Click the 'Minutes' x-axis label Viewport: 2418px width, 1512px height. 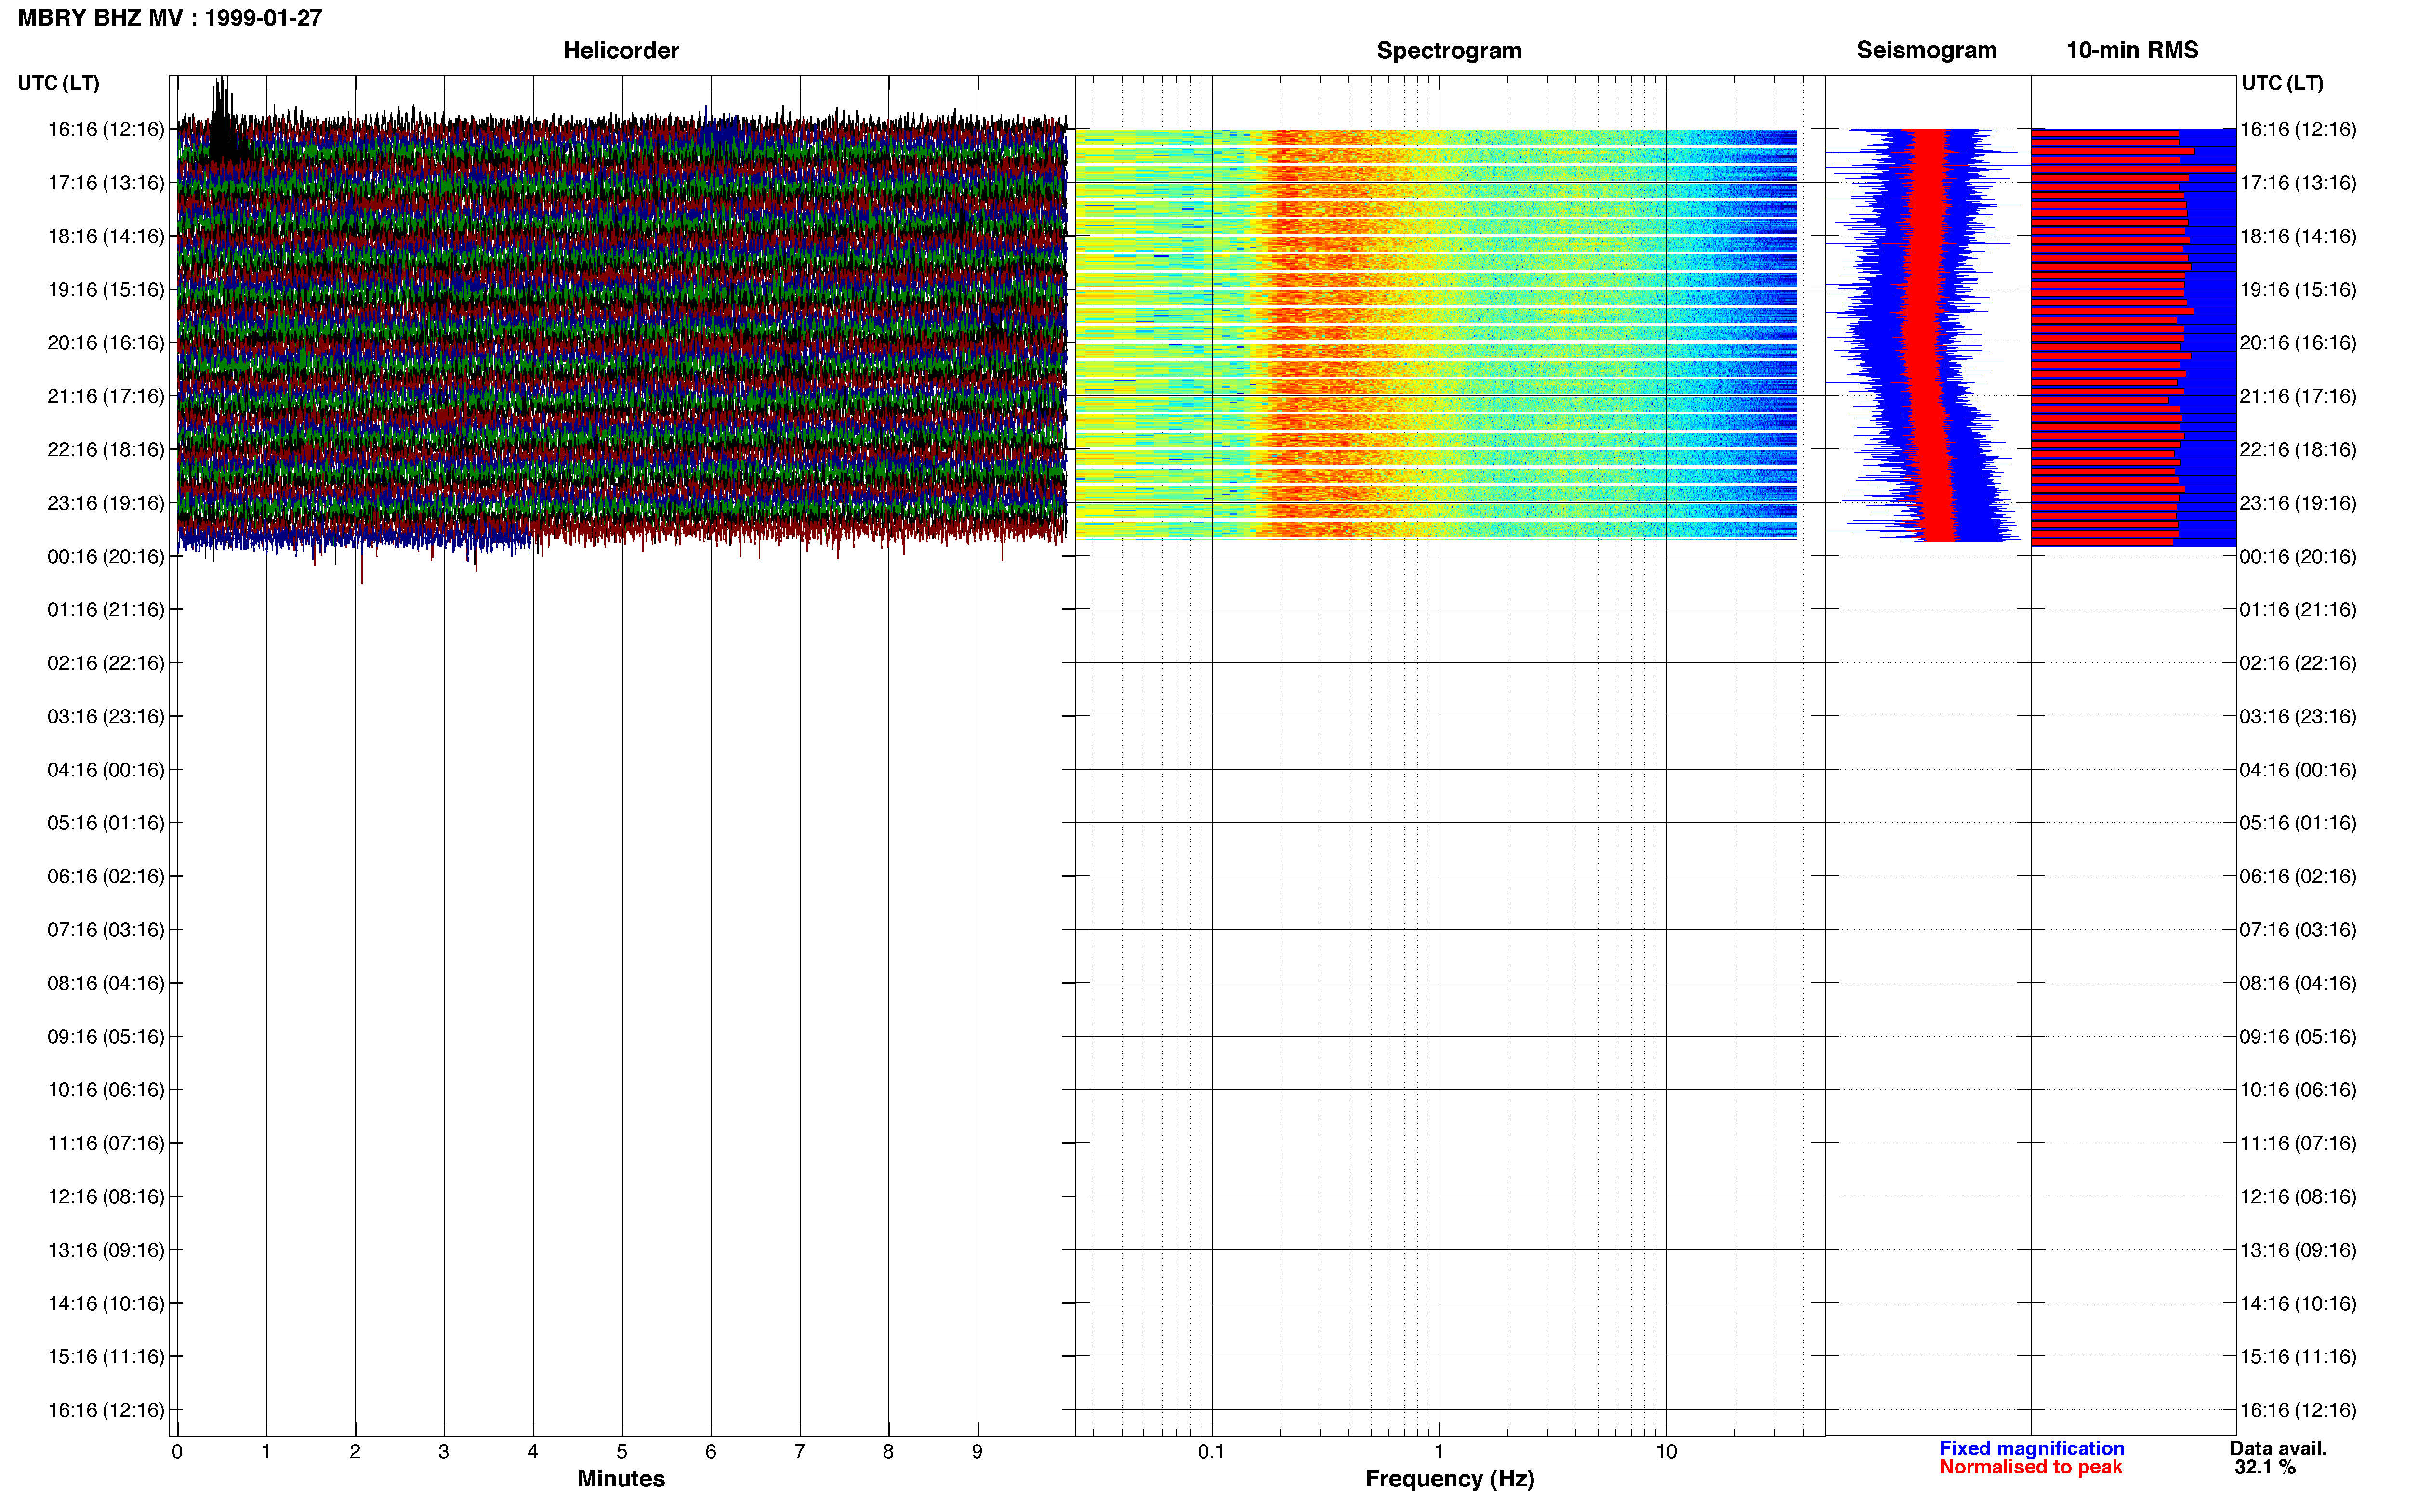click(621, 1479)
